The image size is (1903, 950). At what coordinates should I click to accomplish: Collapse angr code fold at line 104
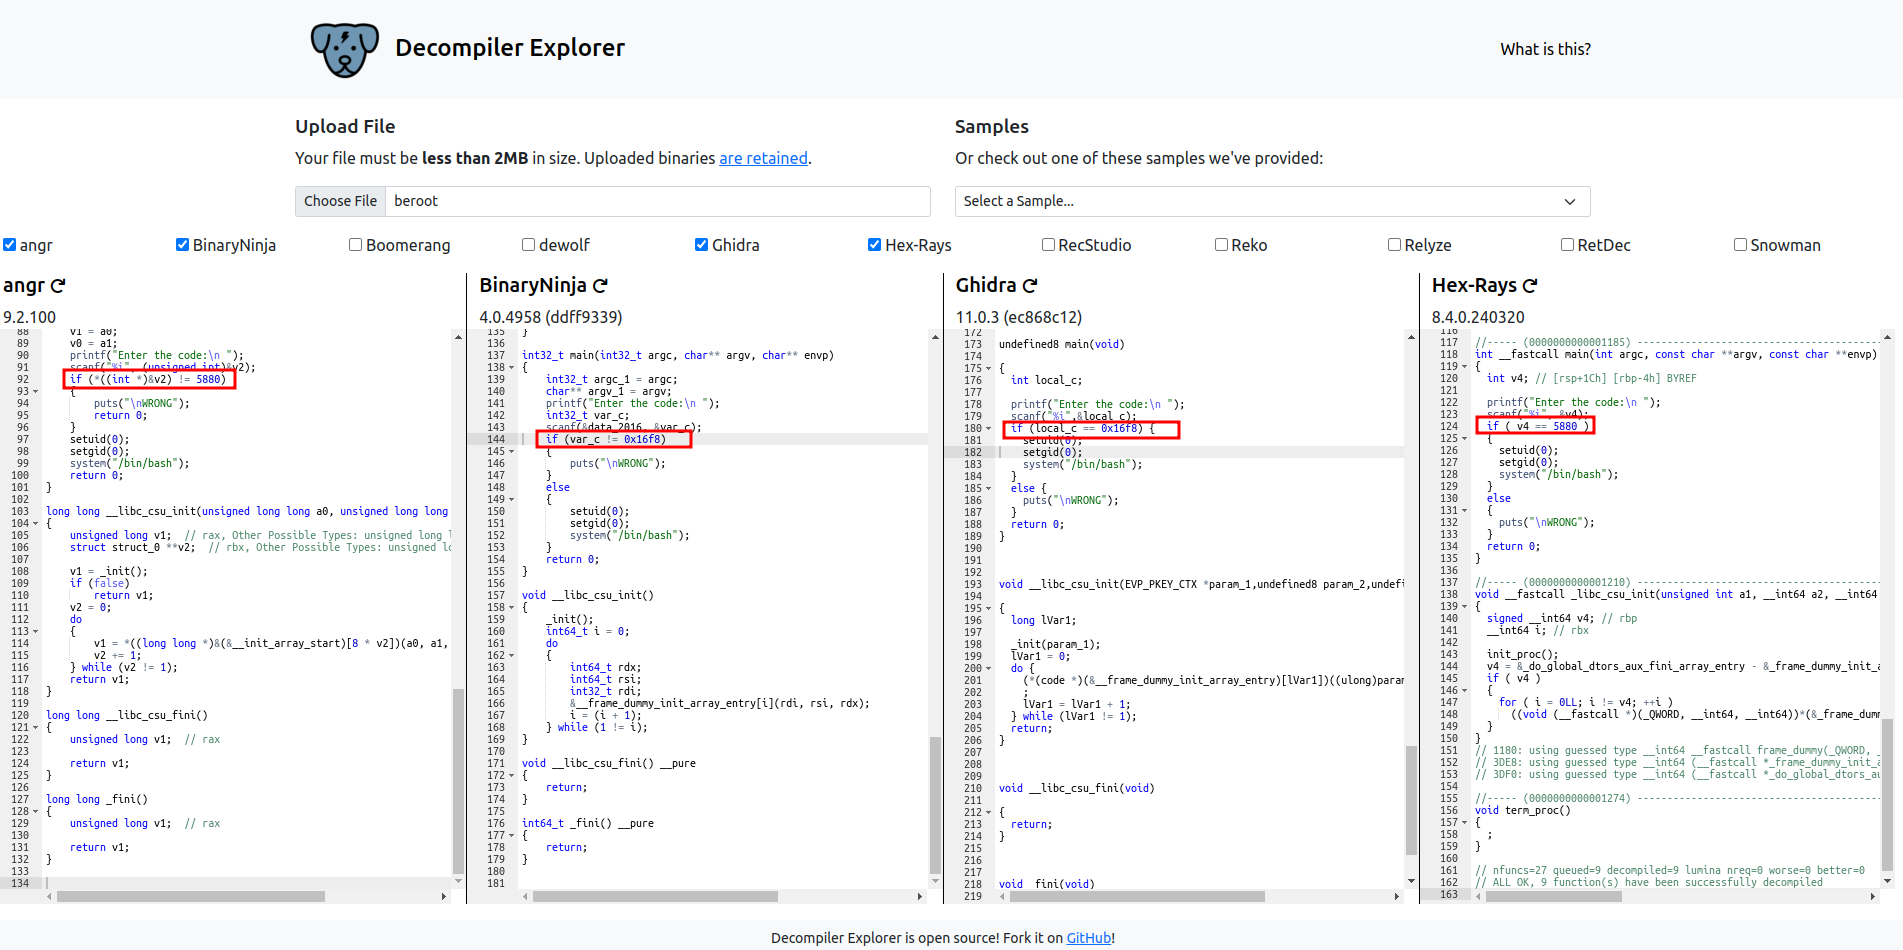click(x=36, y=524)
